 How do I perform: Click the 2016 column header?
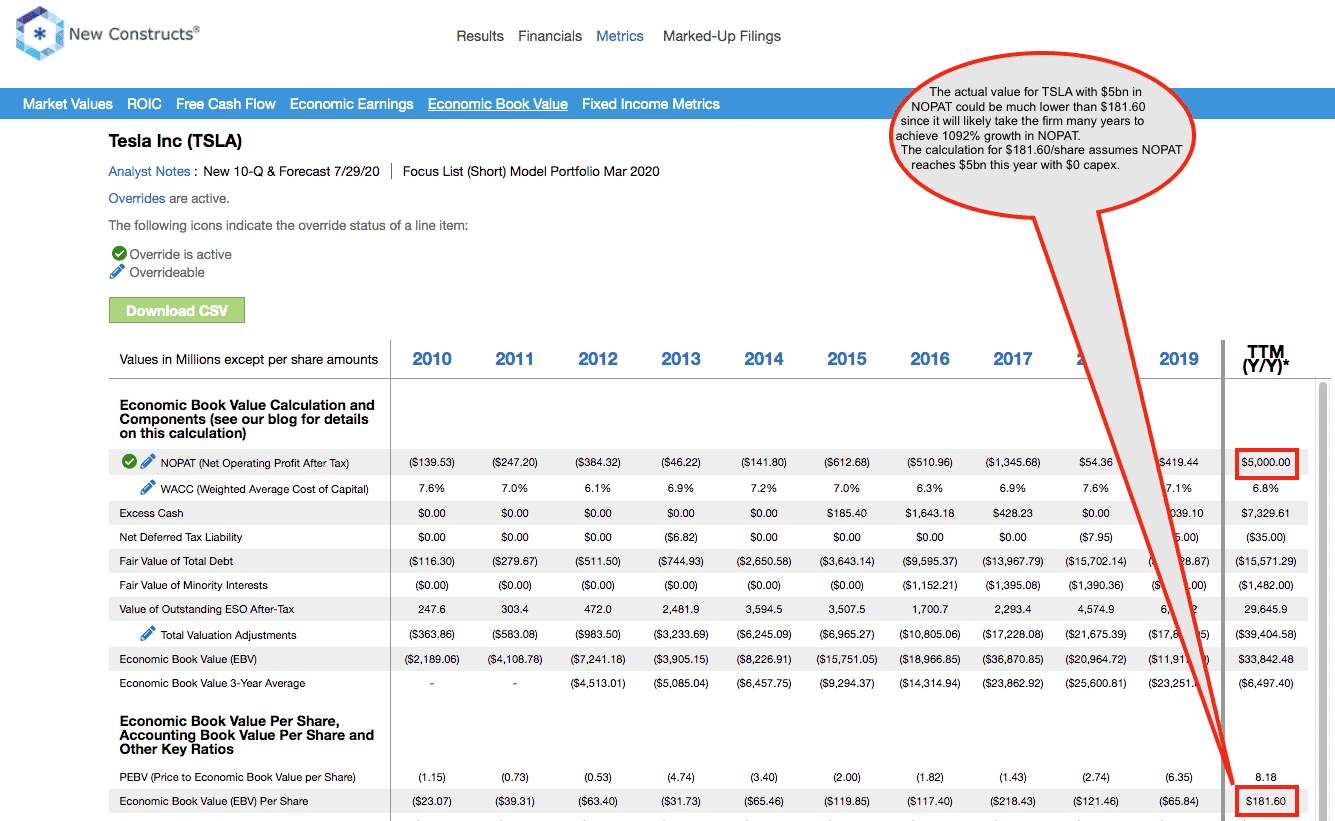pos(930,359)
